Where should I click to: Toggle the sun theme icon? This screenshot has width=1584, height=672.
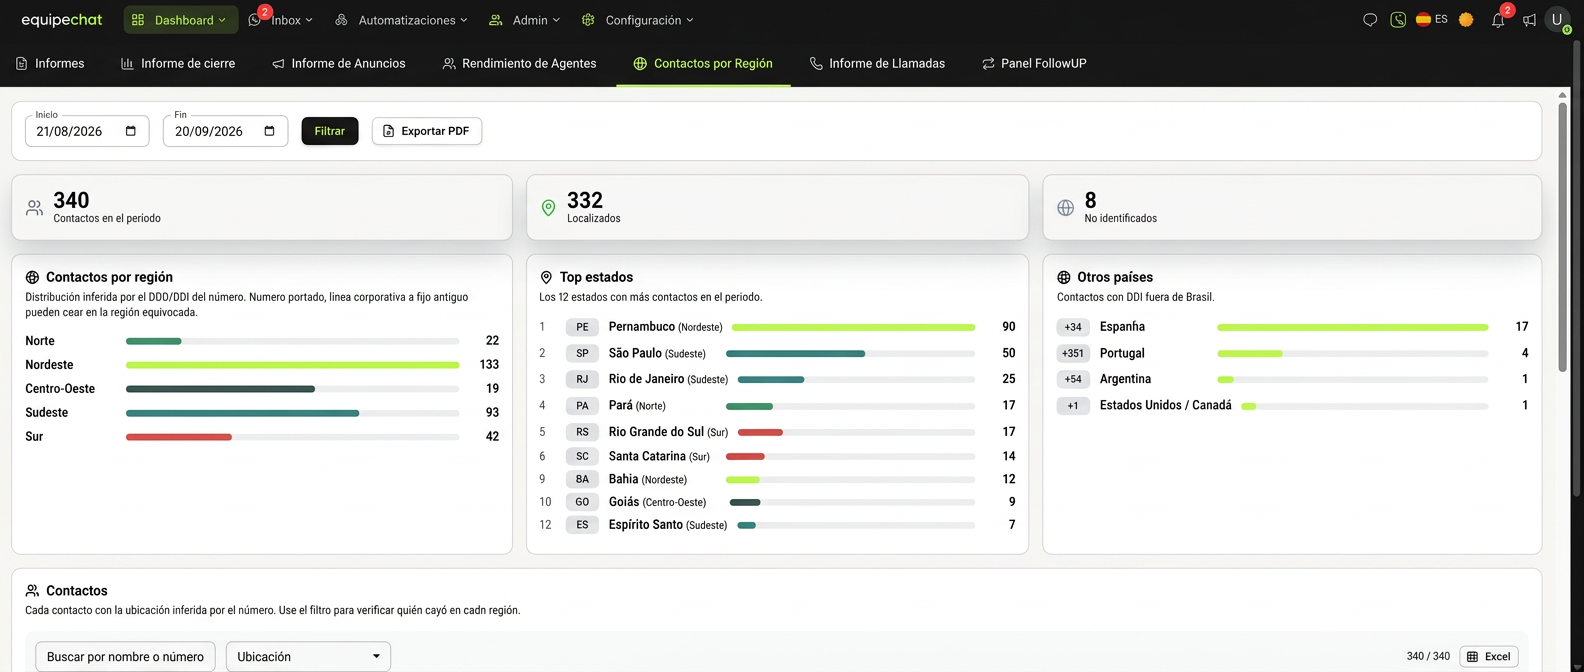tap(1466, 20)
